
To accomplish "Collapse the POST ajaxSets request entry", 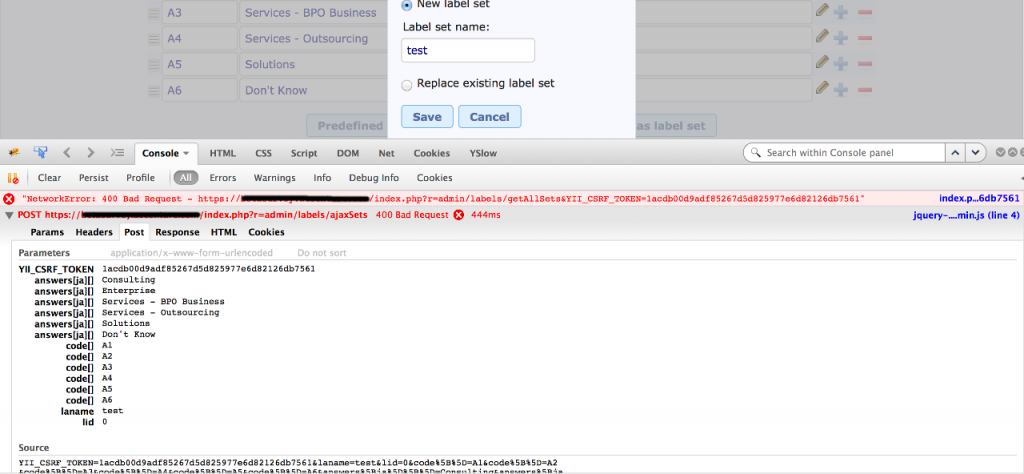I will pos(10,215).
